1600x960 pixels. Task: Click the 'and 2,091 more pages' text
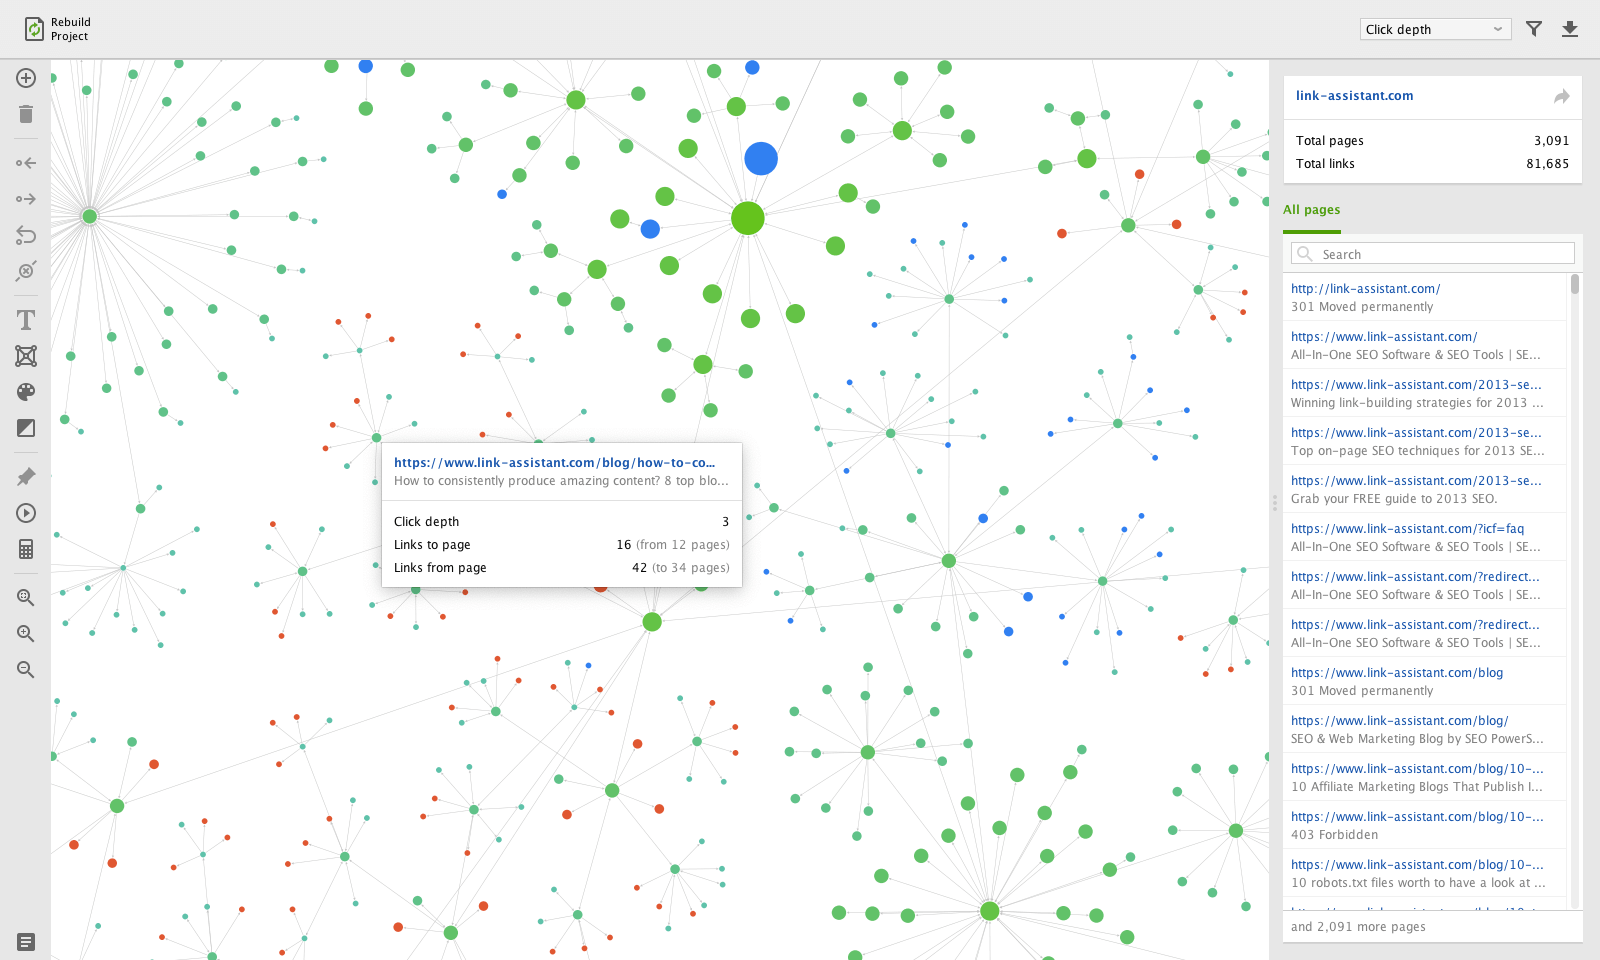[1358, 927]
